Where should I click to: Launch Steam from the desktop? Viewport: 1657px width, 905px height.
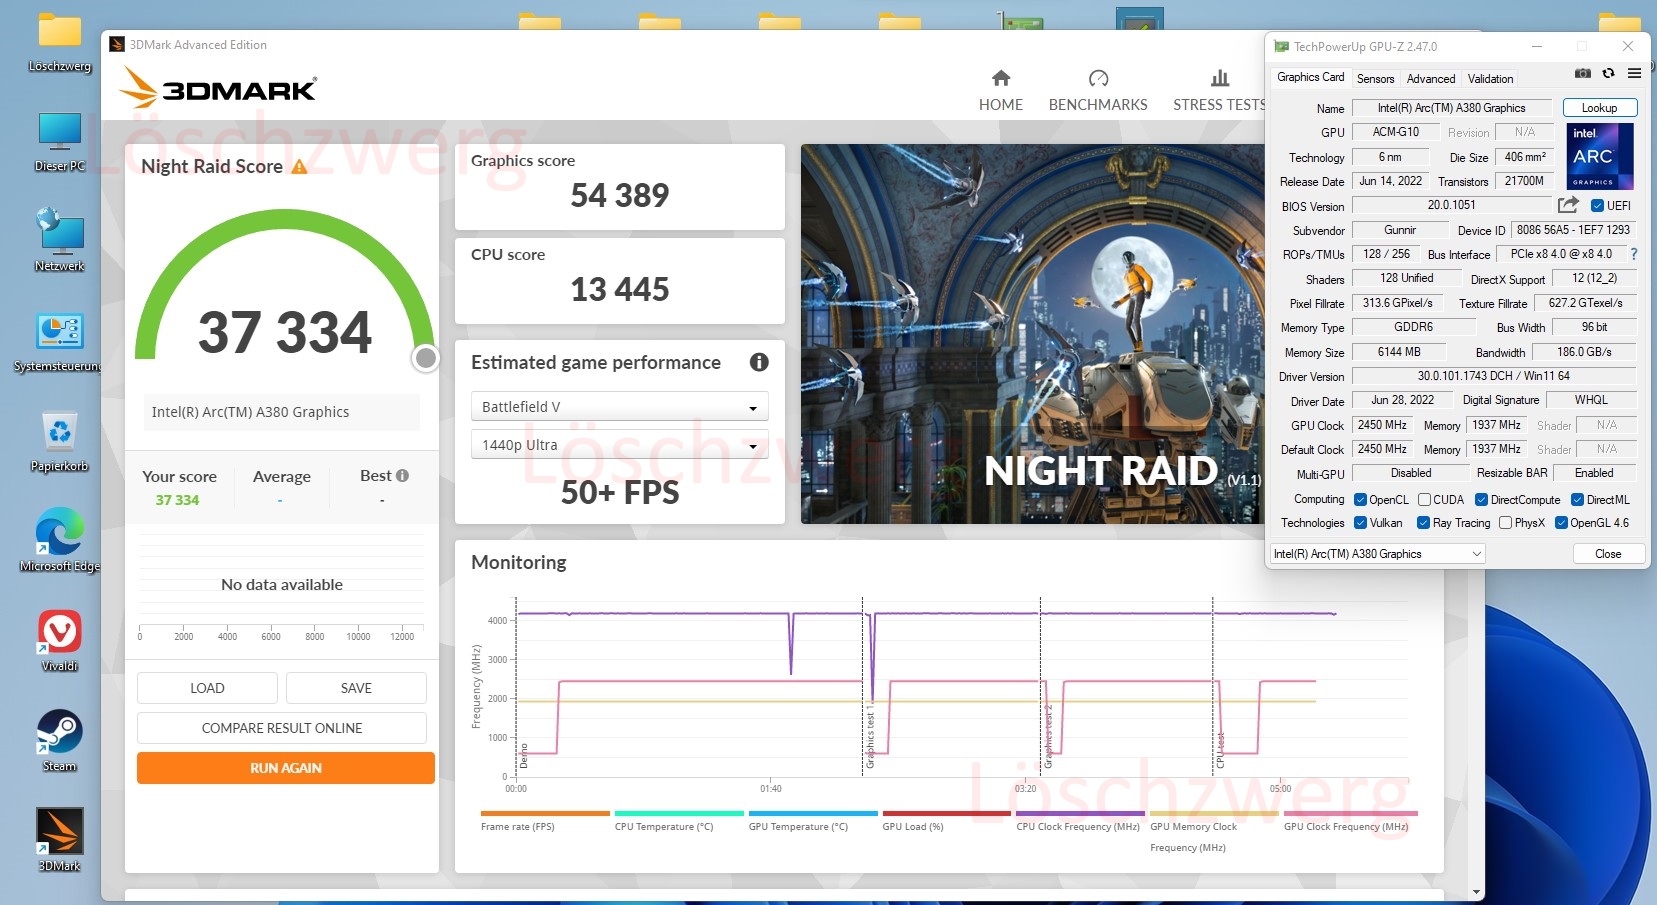point(60,741)
